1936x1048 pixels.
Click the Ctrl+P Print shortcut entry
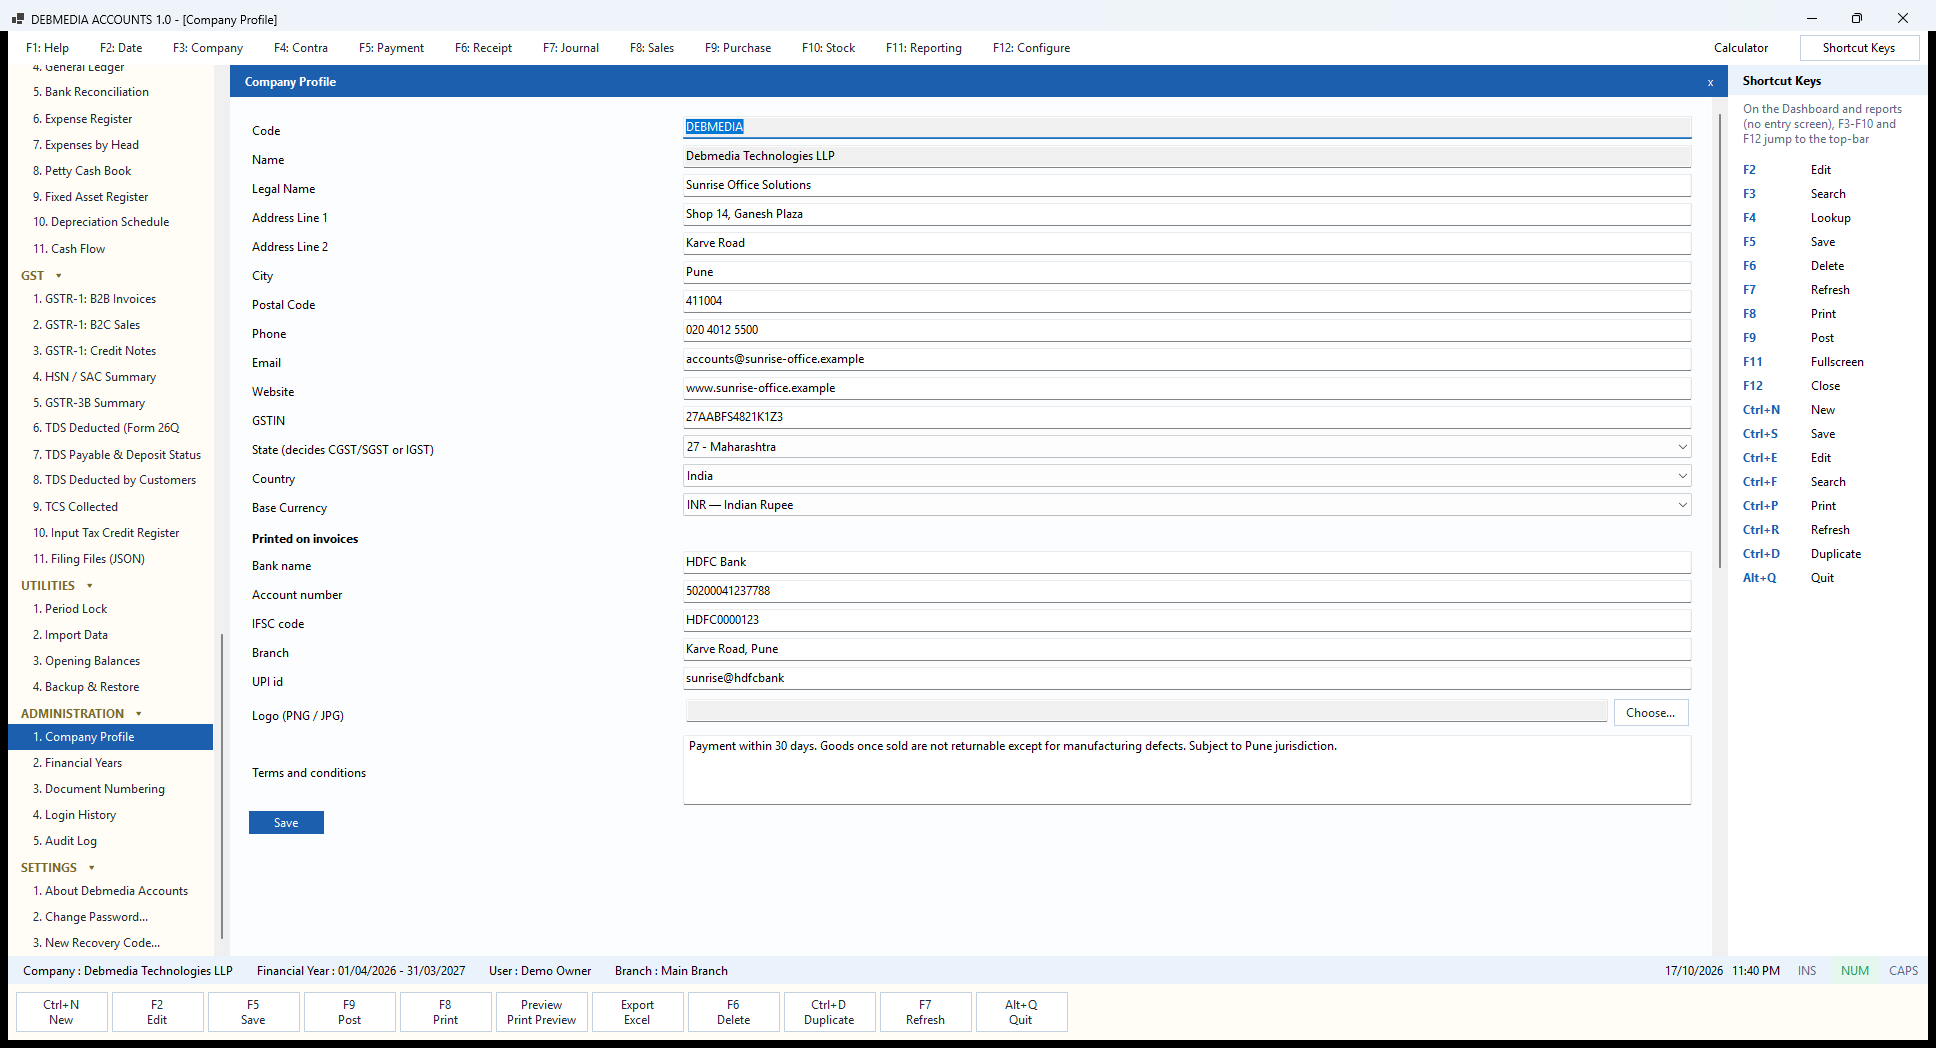1789,506
